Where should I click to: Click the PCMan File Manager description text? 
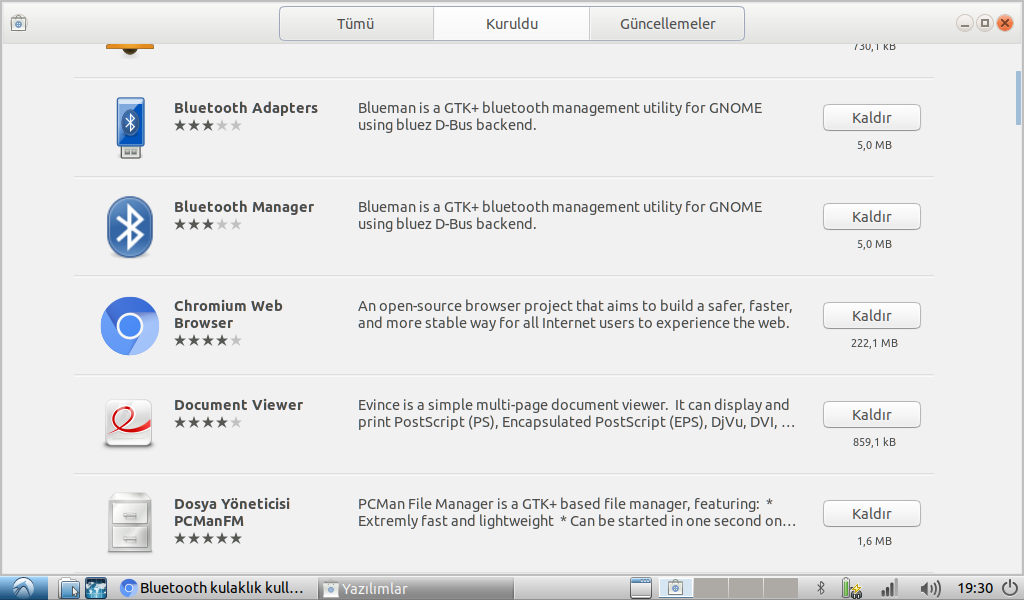tap(577, 513)
